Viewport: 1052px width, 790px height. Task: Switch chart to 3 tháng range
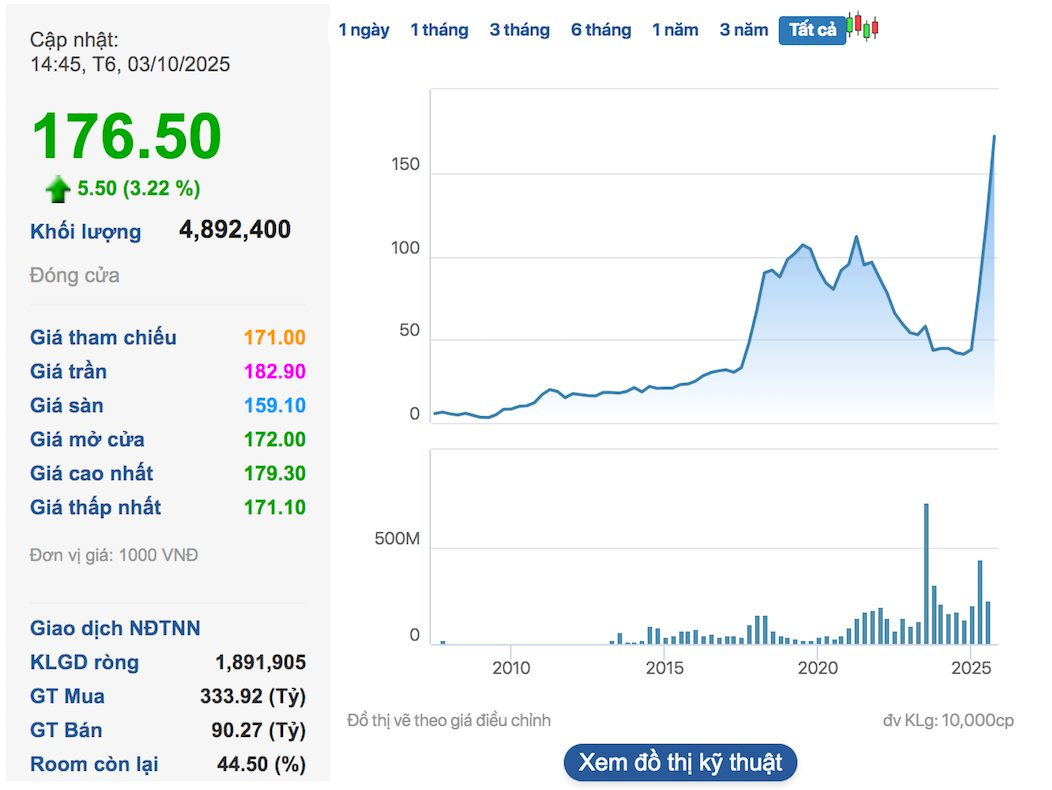click(519, 30)
